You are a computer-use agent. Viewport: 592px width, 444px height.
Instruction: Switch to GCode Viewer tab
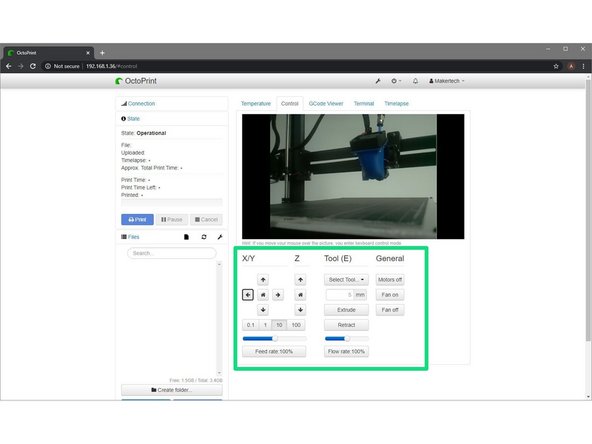pos(326,103)
